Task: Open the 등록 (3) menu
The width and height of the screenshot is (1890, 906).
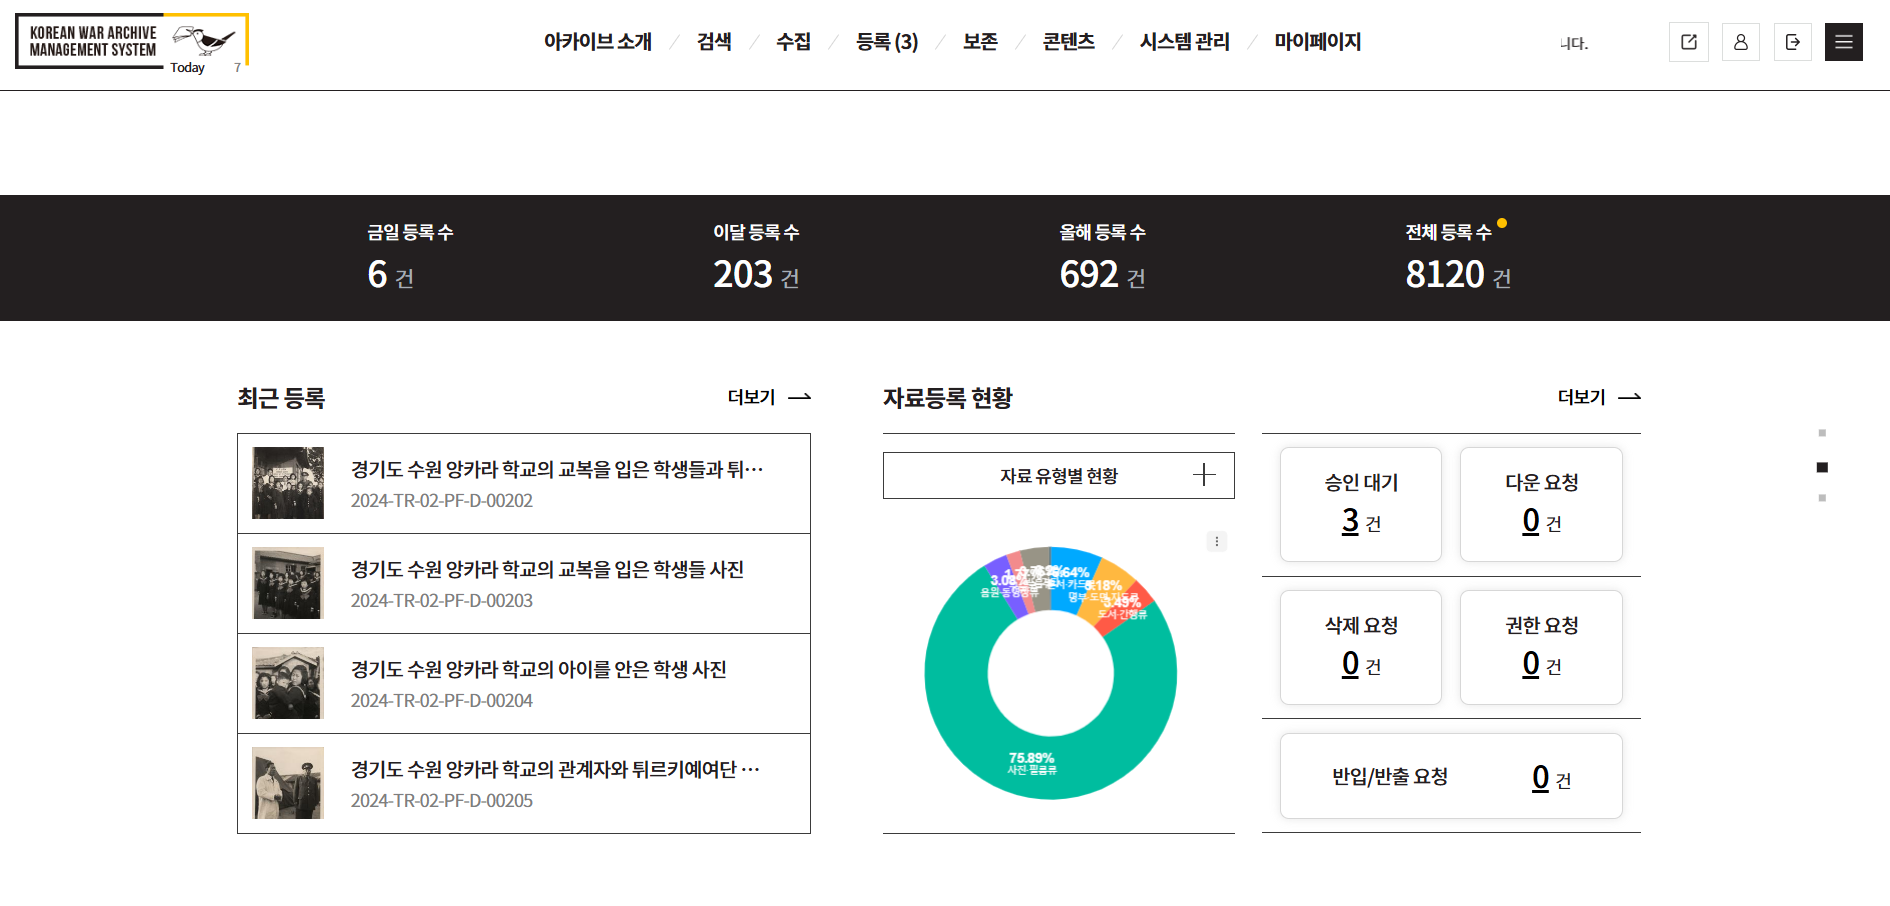Action: (x=885, y=42)
